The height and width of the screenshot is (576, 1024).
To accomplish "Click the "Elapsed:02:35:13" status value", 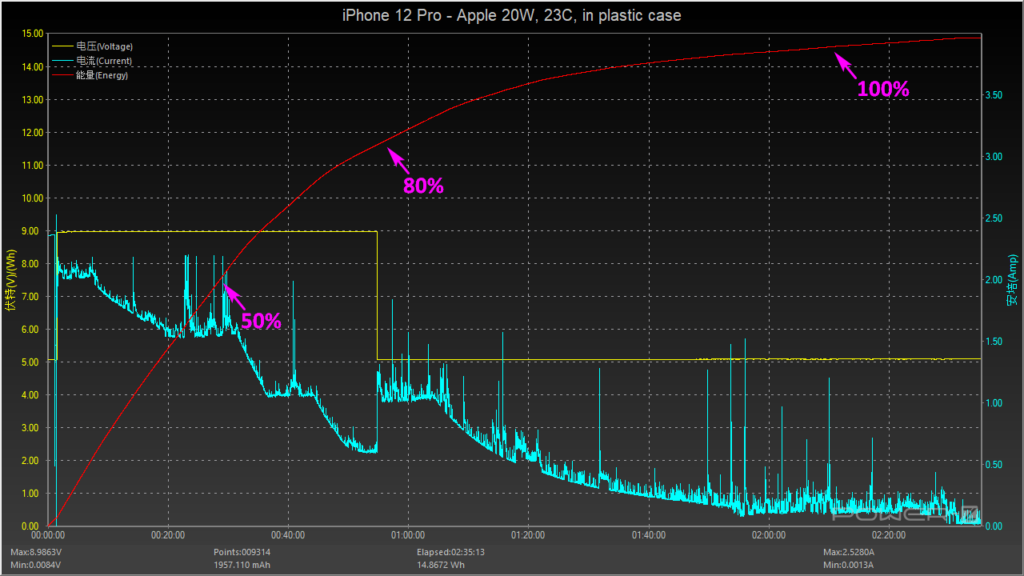I will 451,552.
